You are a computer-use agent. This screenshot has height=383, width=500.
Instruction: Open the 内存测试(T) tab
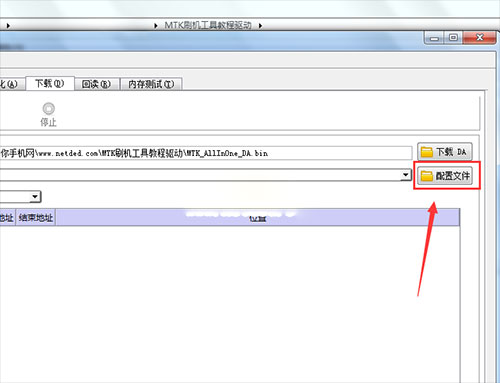pos(151,84)
